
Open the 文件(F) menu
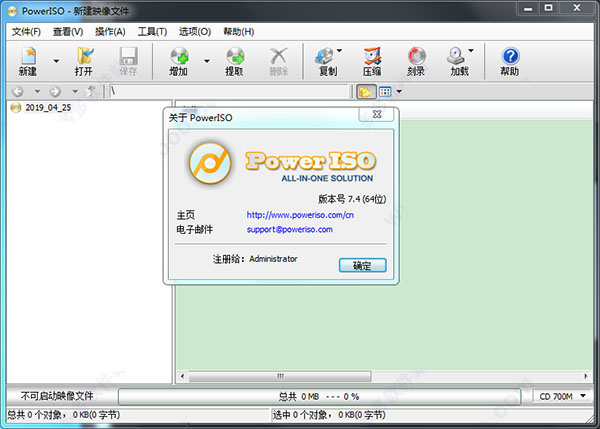pos(26,32)
